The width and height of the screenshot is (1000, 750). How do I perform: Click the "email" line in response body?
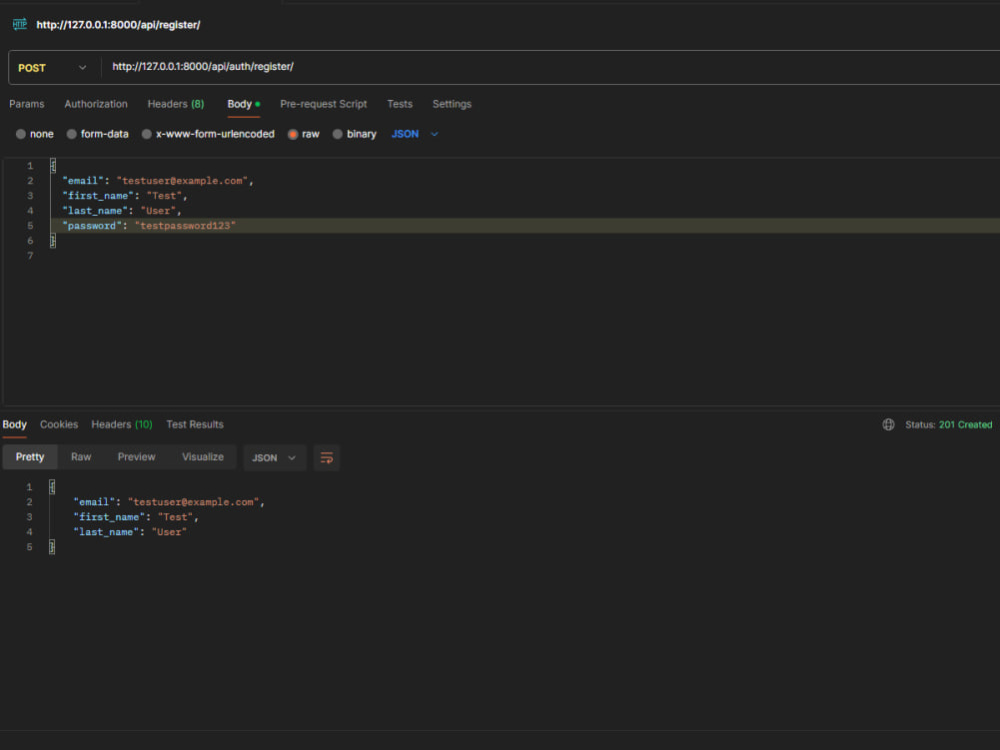point(169,503)
